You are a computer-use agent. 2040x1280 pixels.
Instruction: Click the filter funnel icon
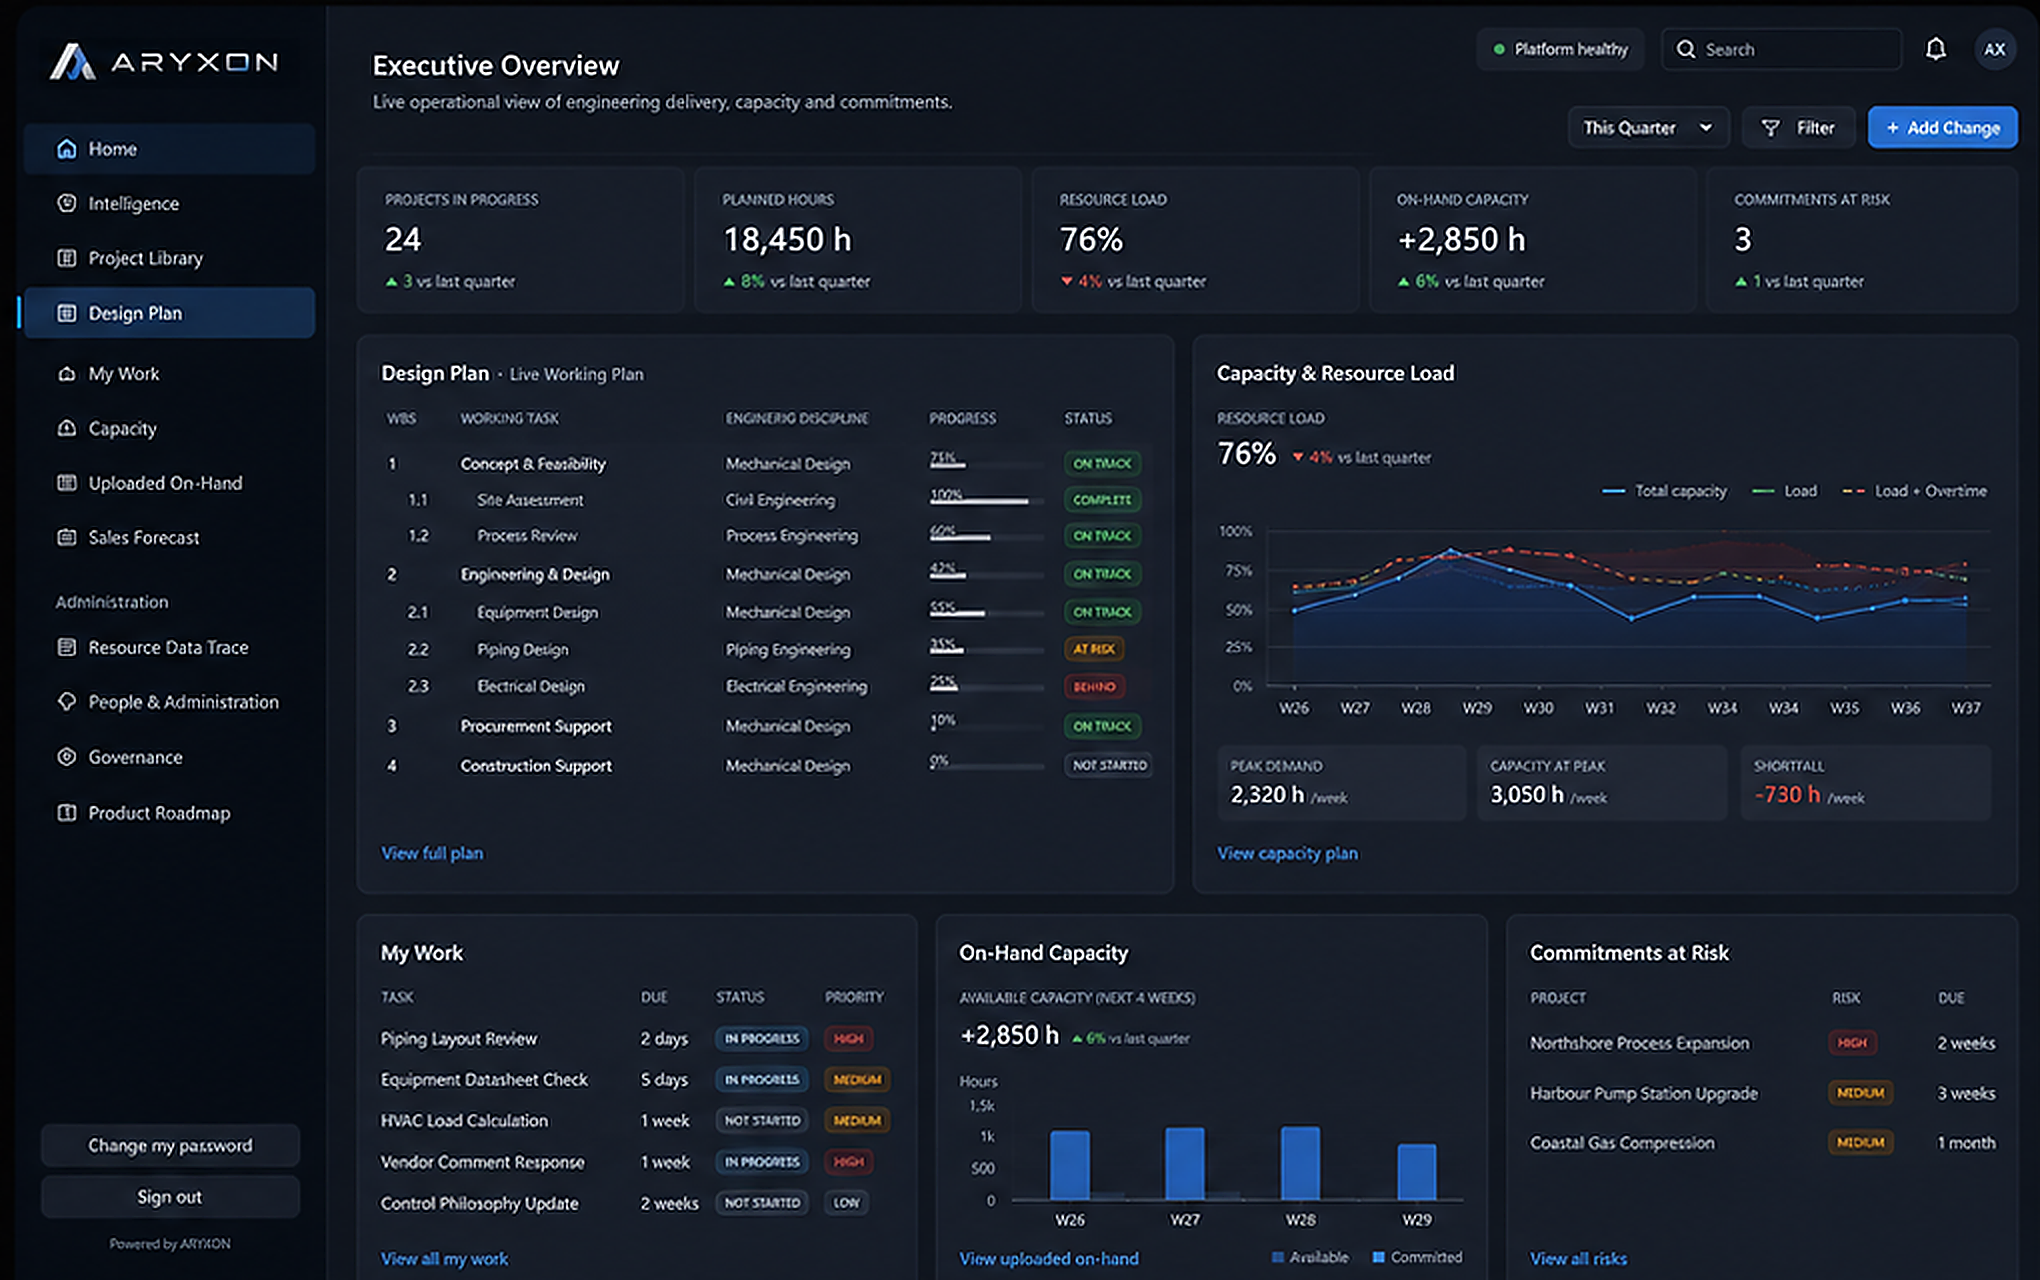click(1770, 128)
